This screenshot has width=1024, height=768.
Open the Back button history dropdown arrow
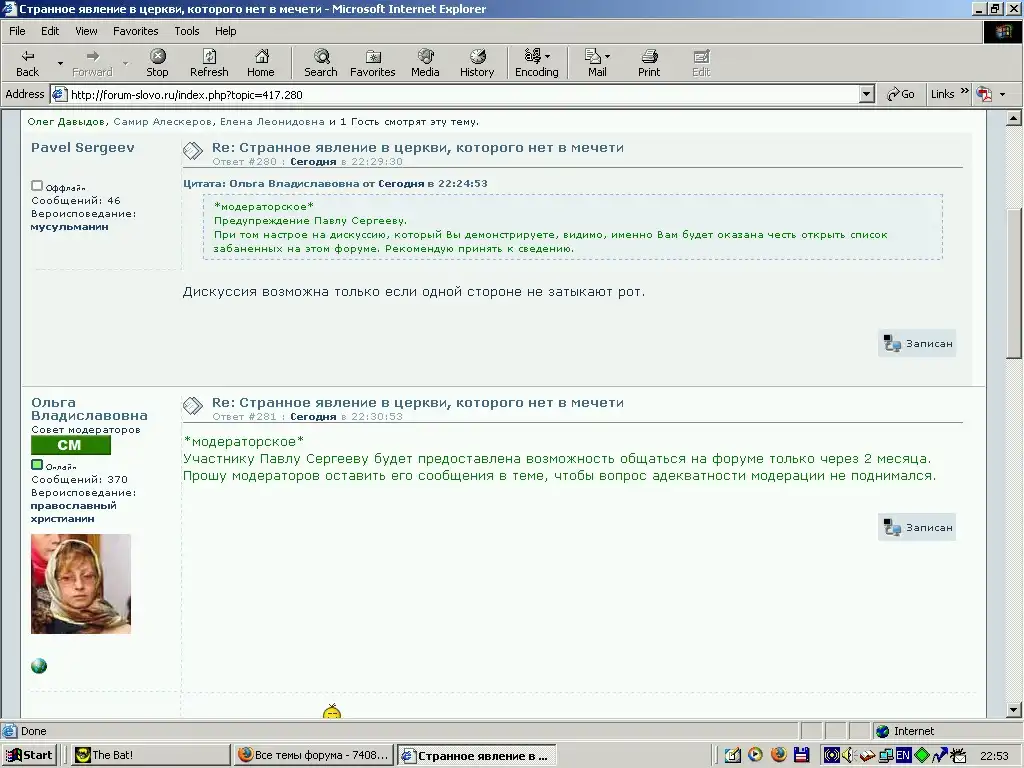coord(60,63)
